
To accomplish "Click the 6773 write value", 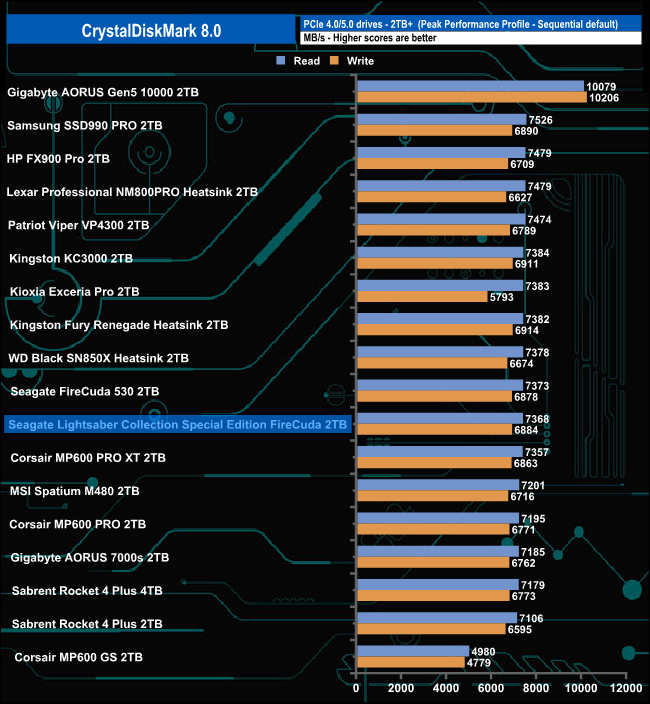I will [x=523, y=596].
